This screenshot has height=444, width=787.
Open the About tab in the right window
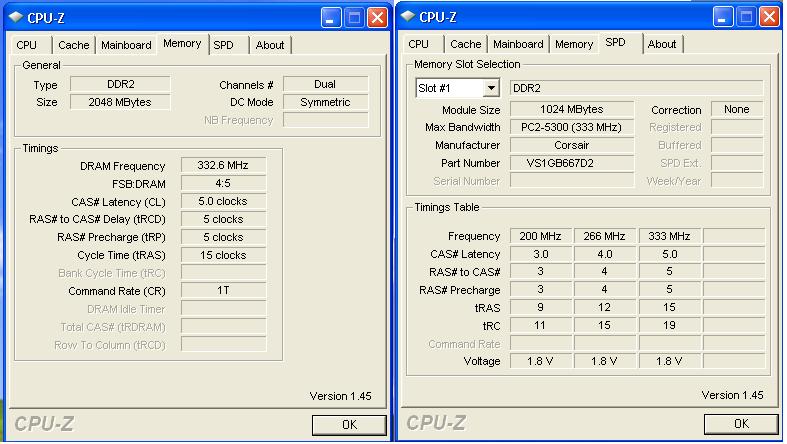pos(662,45)
